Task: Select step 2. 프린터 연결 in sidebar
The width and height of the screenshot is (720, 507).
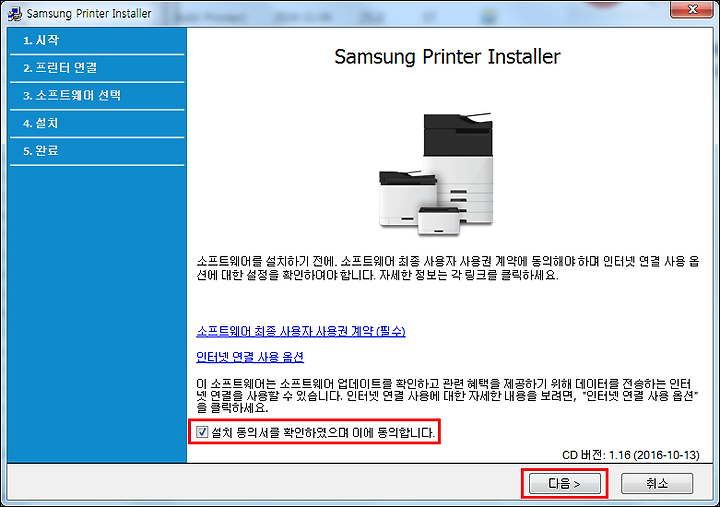Action: coord(97,68)
